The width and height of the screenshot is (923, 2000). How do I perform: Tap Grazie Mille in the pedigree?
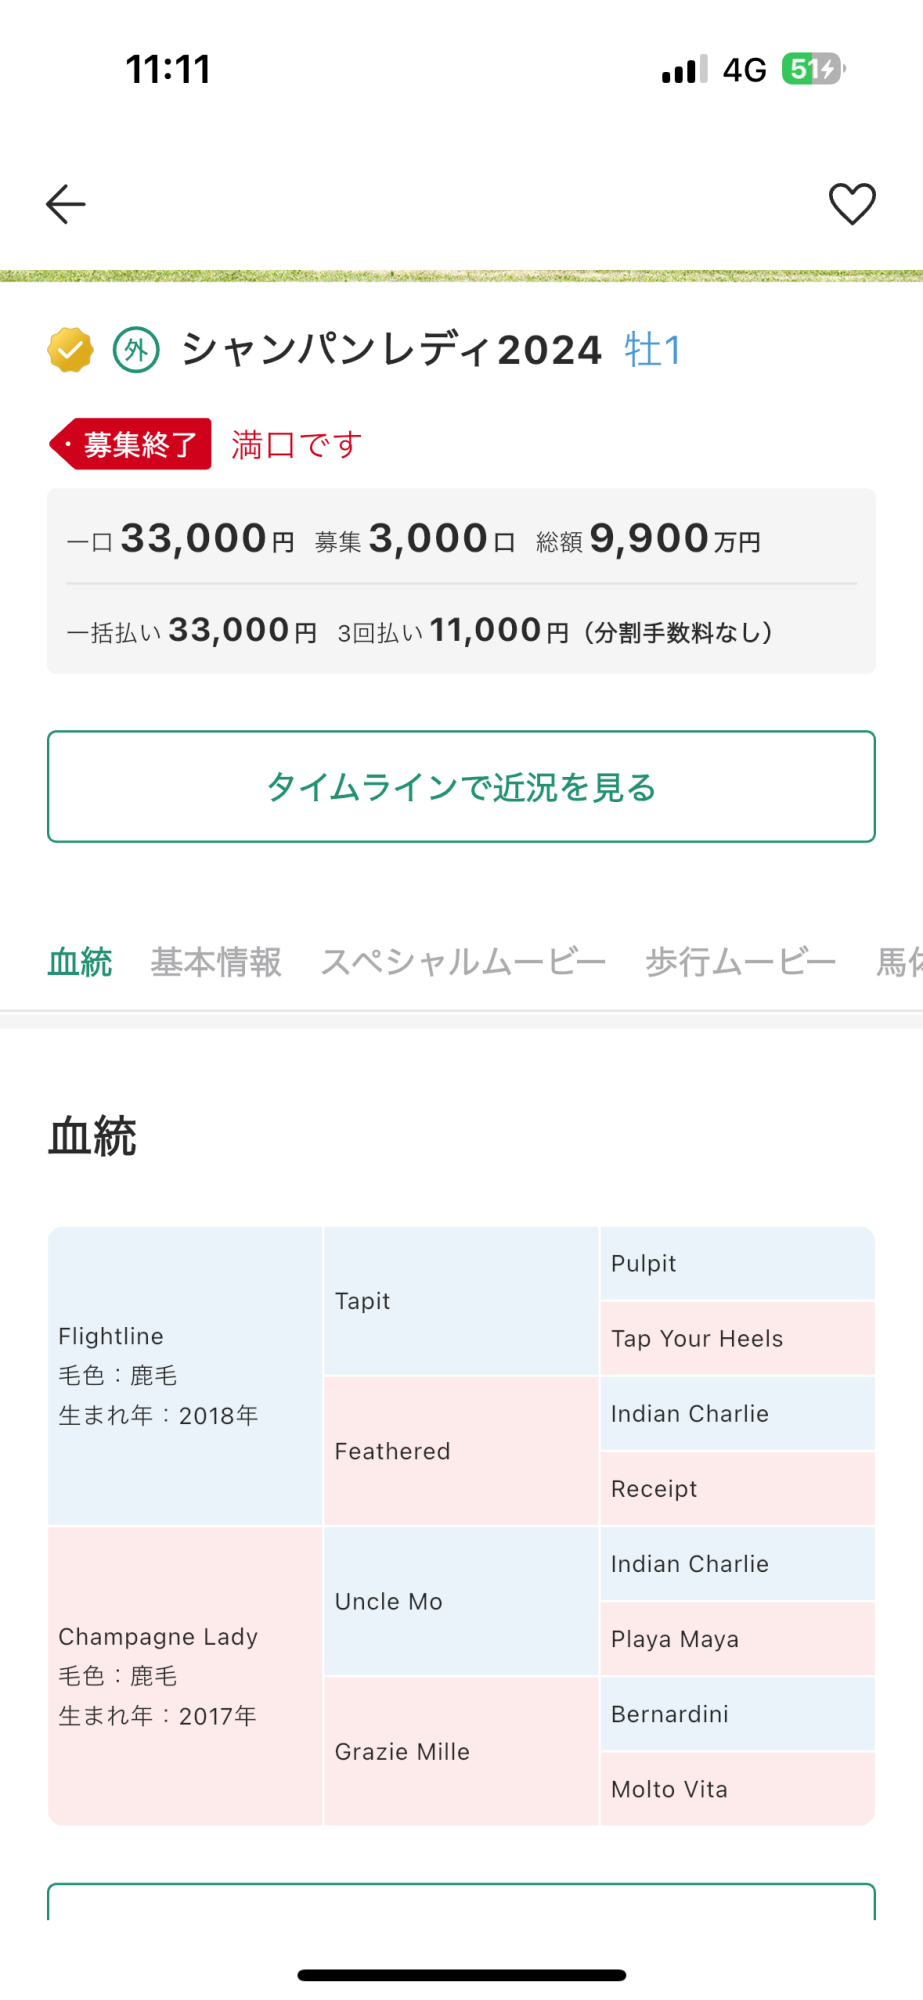coord(461,1751)
